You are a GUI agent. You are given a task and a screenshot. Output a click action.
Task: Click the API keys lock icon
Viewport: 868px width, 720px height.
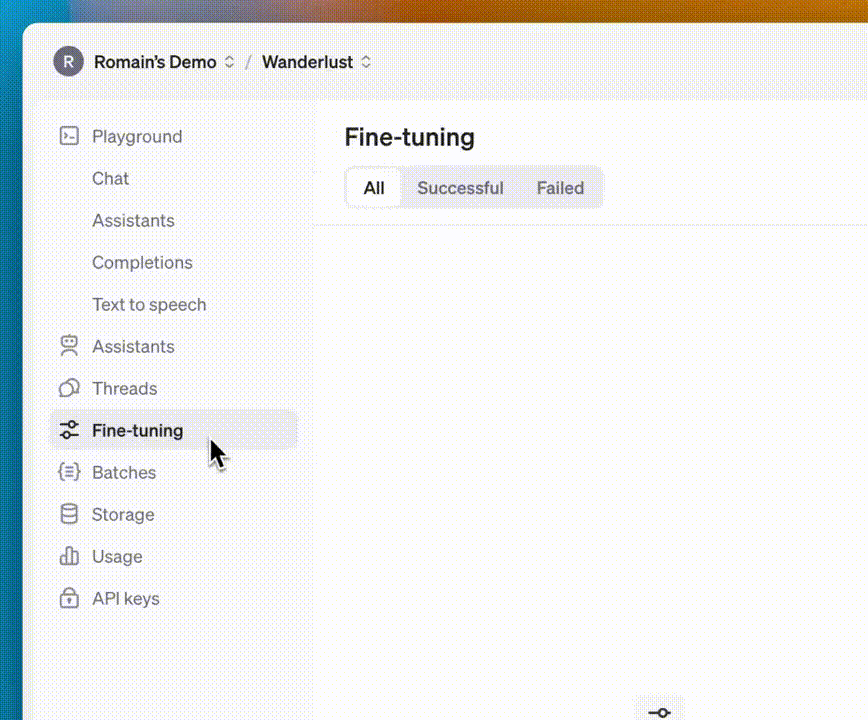(x=69, y=598)
